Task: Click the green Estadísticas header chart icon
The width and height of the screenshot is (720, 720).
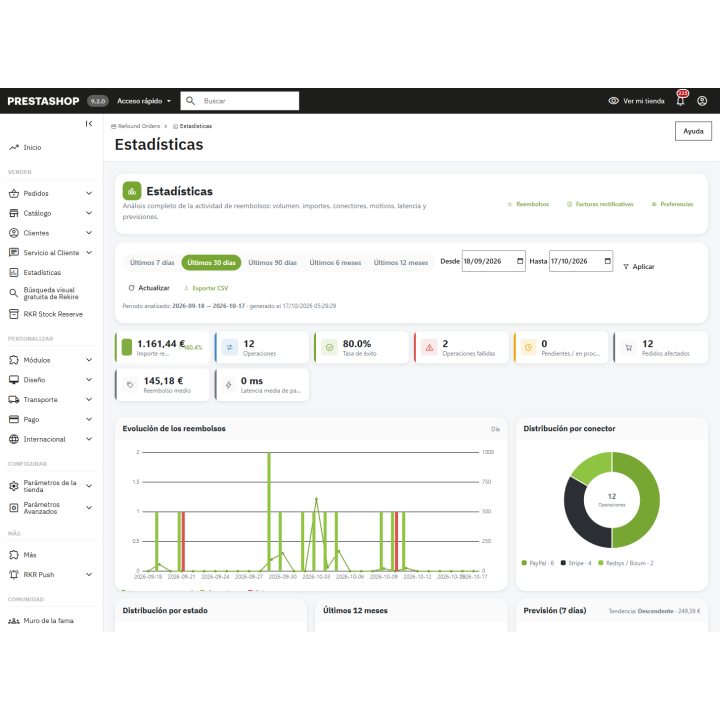Action: pos(132,191)
